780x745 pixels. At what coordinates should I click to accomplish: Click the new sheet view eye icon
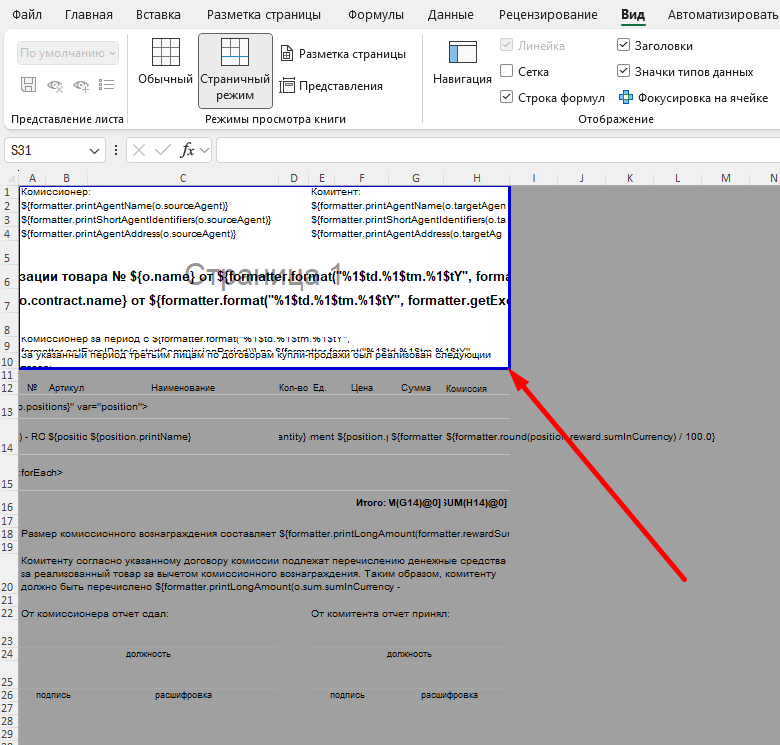coord(81,86)
